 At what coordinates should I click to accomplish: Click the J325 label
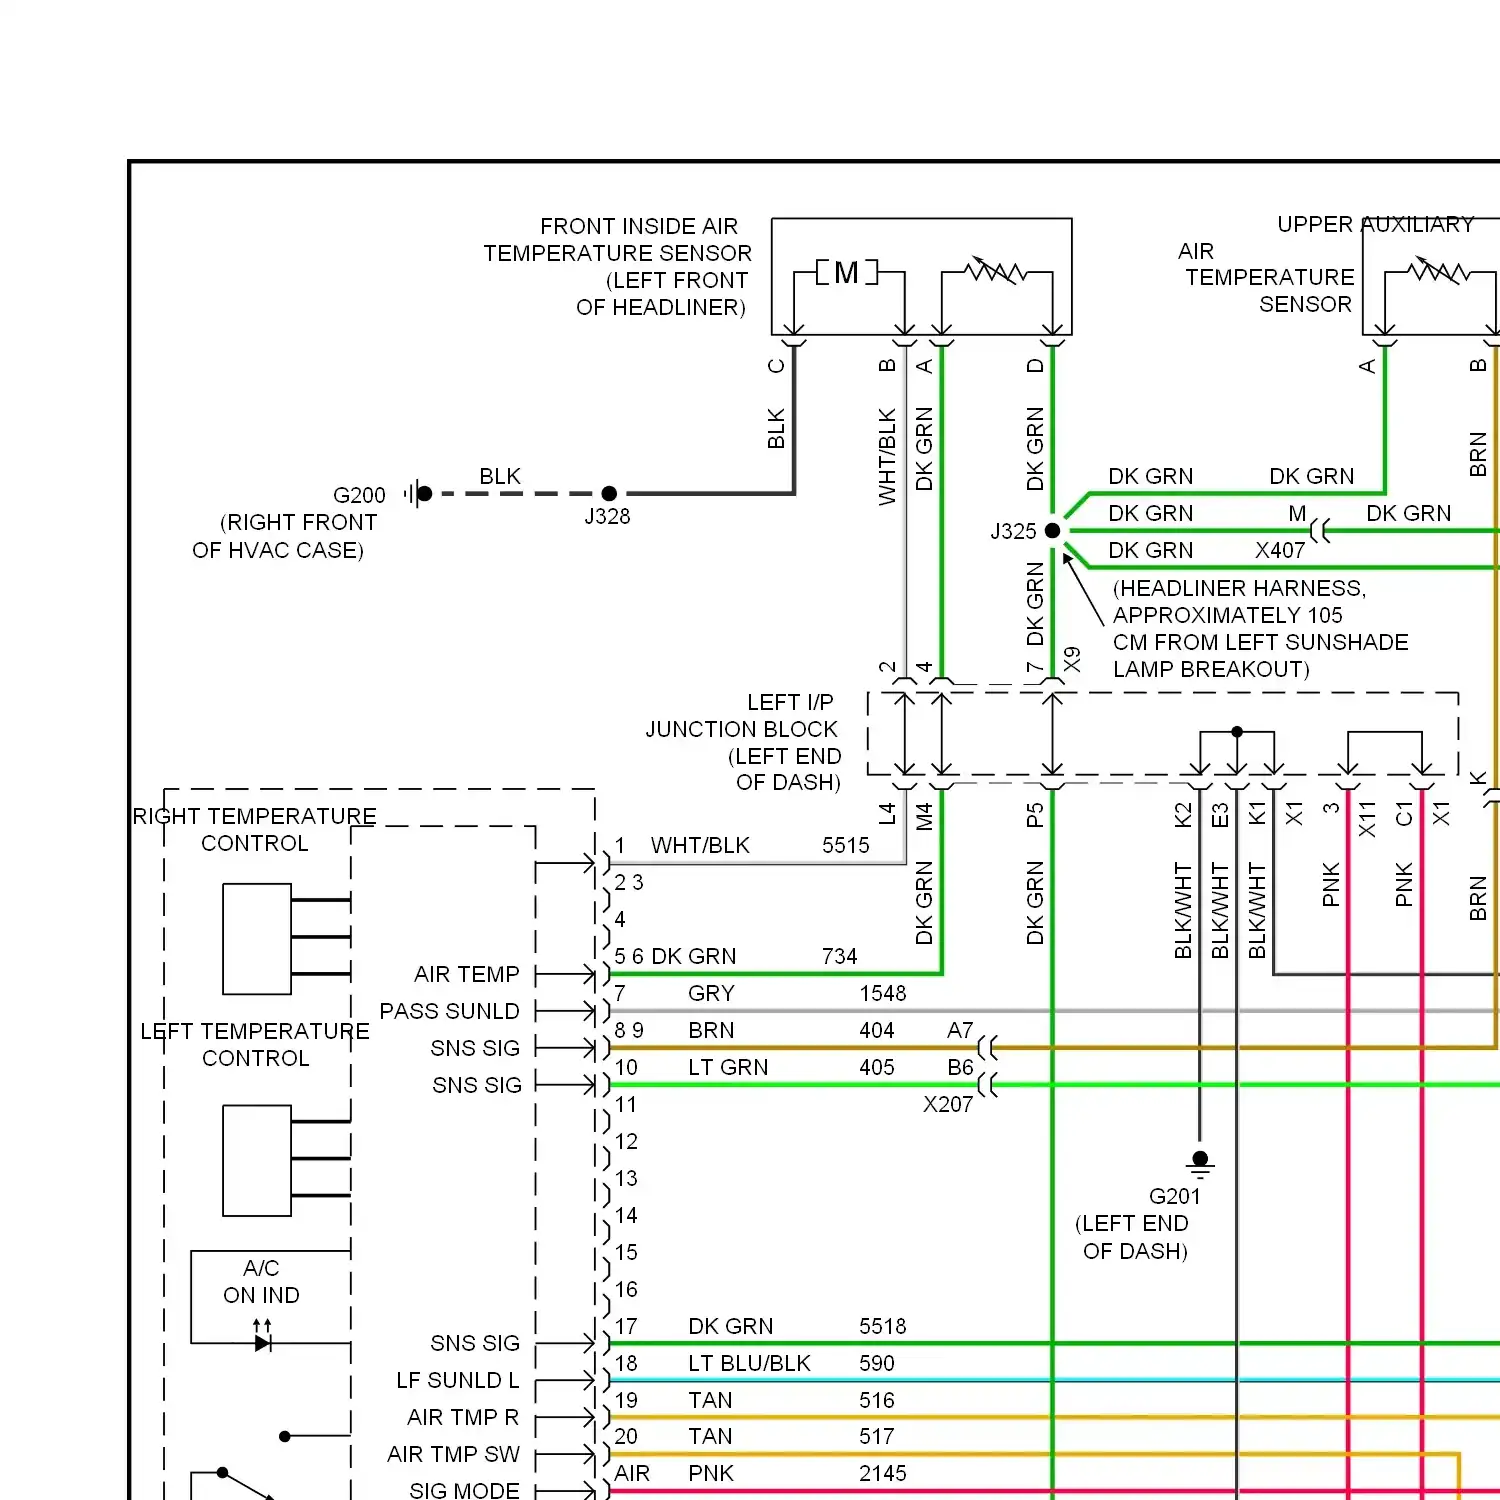coord(1013,531)
